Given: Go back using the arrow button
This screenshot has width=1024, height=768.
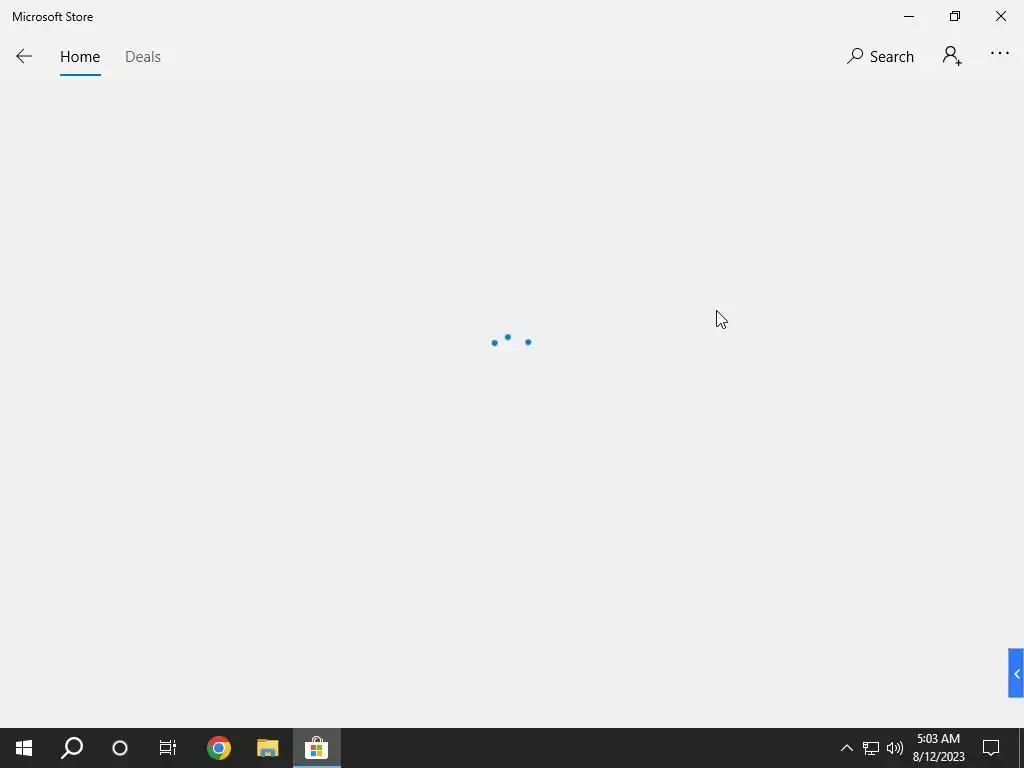Looking at the screenshot, I should (x=24, y=56).
